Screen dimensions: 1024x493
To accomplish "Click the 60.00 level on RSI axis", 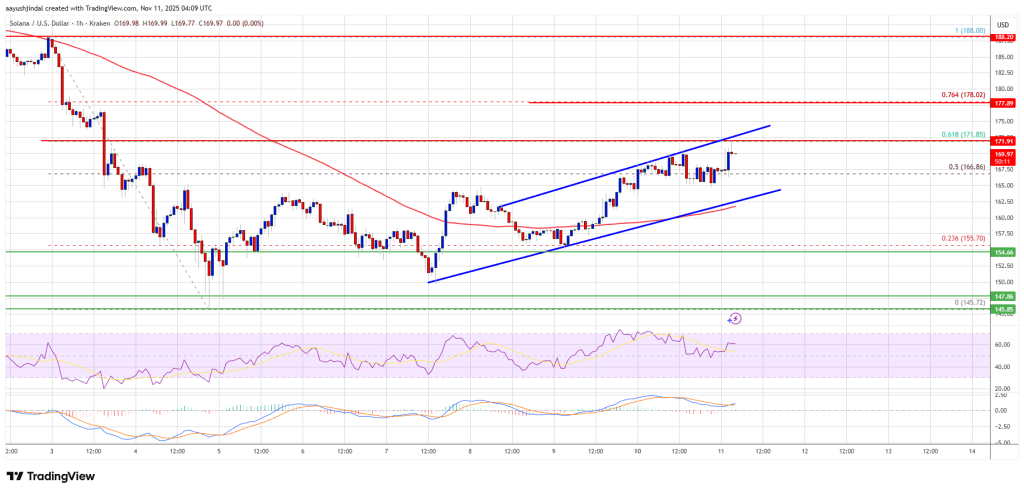I will coord(1002,344).
